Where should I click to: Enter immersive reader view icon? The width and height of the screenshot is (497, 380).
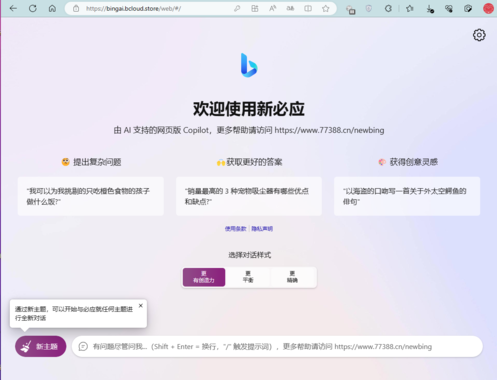(308, 9)
